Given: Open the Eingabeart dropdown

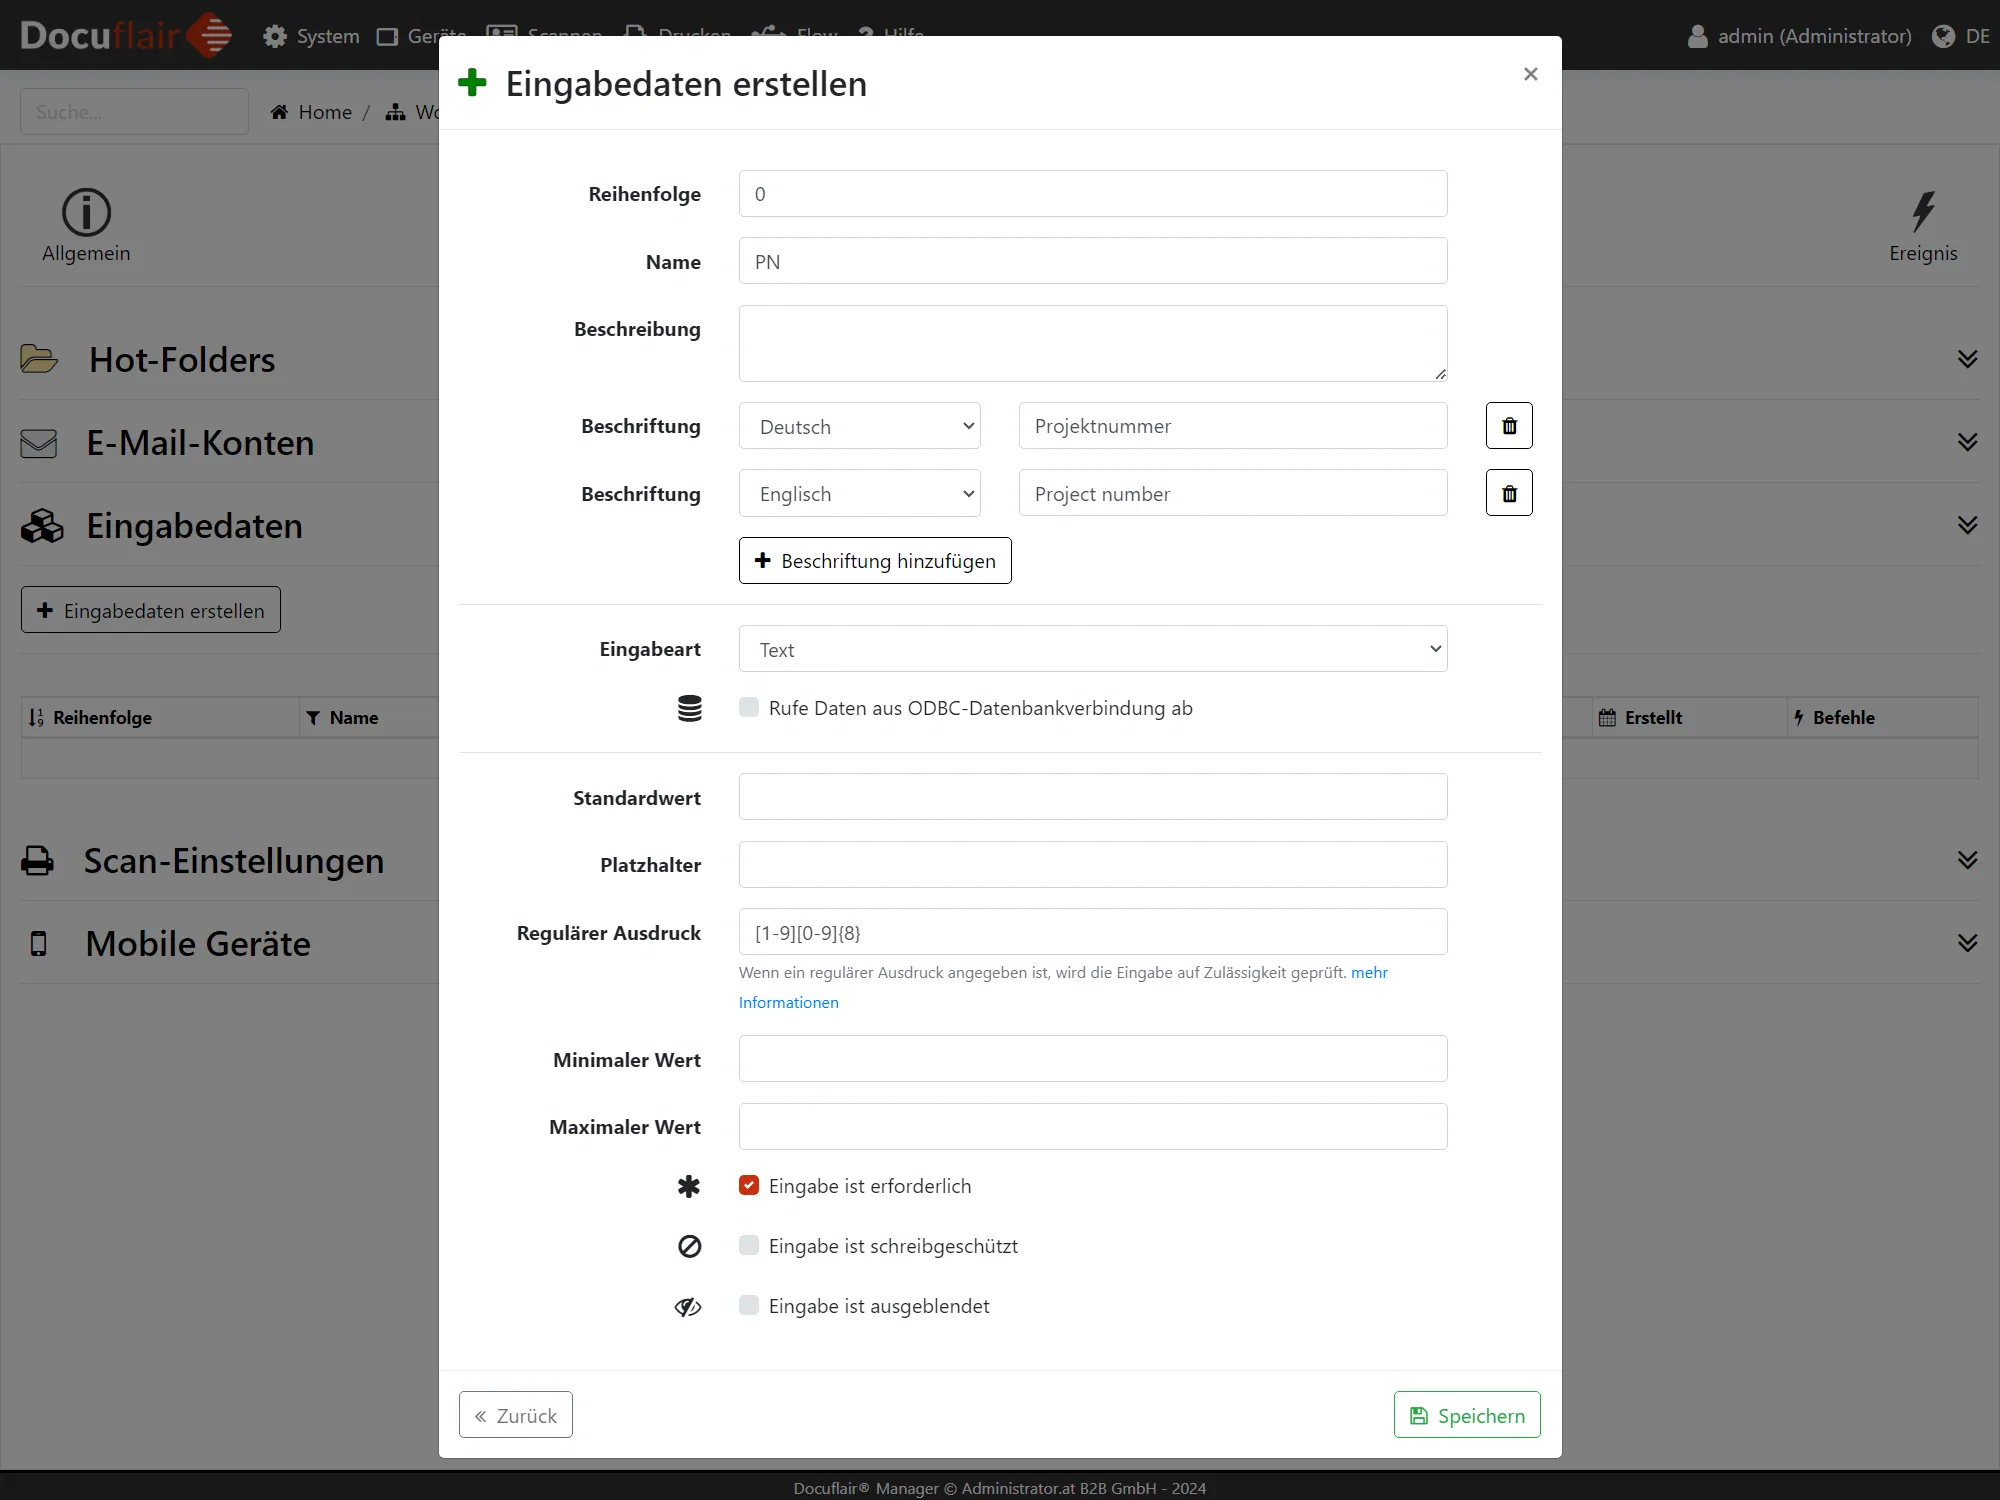Looking at the screenshot, I should 1092,649.
